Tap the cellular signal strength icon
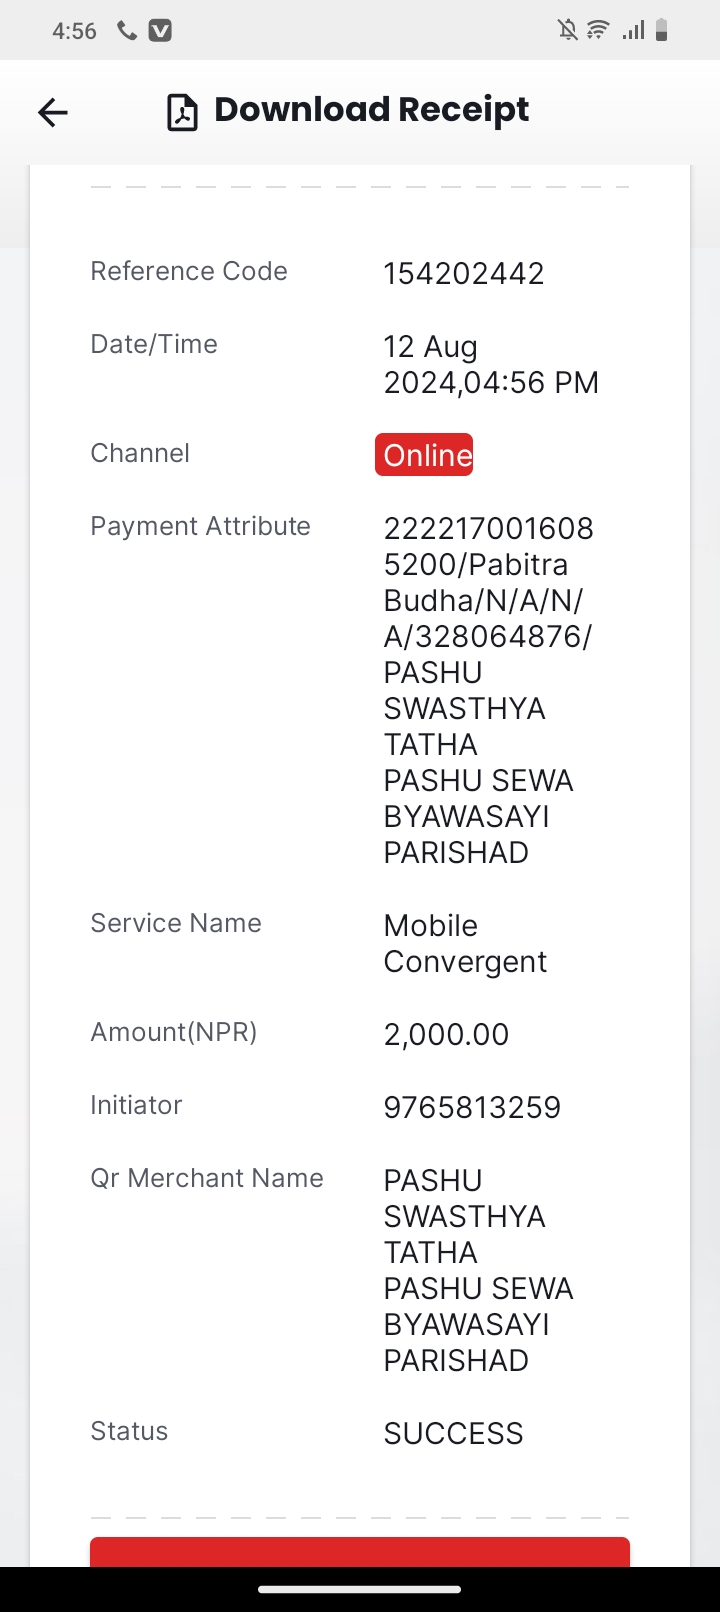720x1612 pixels. pos(632,31)
